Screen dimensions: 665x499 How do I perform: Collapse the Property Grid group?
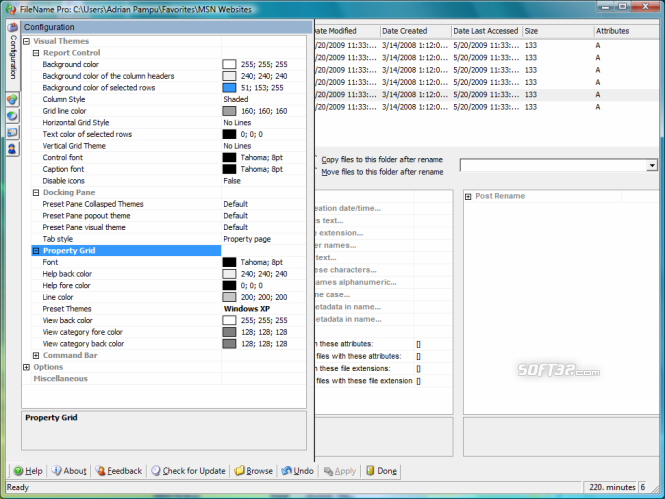pyautogui.click(x=36, y=251)
